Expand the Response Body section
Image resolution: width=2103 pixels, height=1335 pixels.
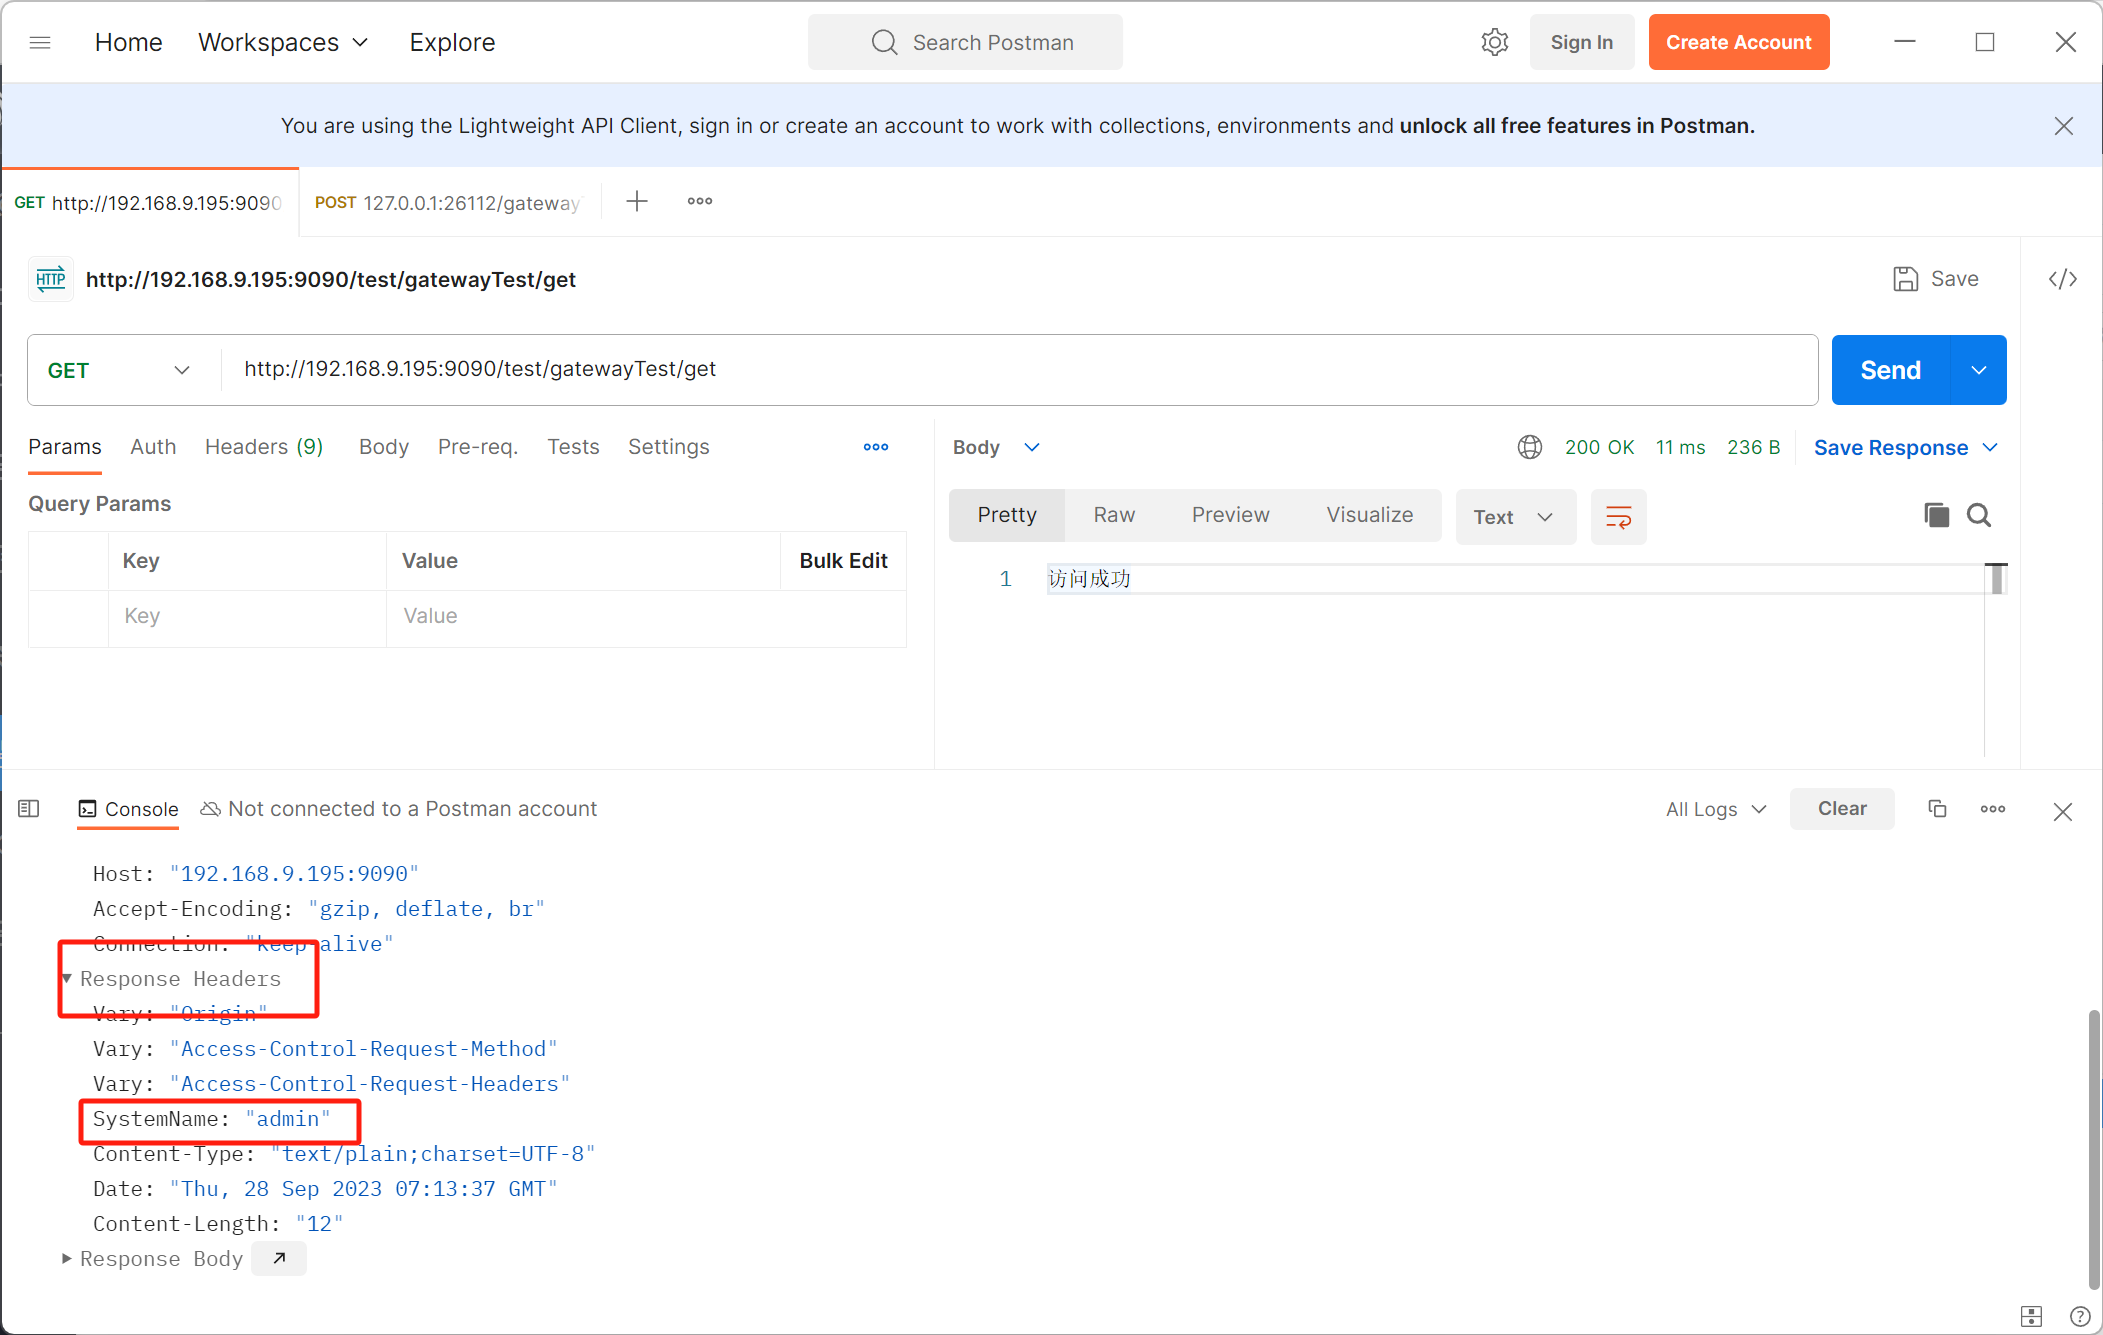68,1259
